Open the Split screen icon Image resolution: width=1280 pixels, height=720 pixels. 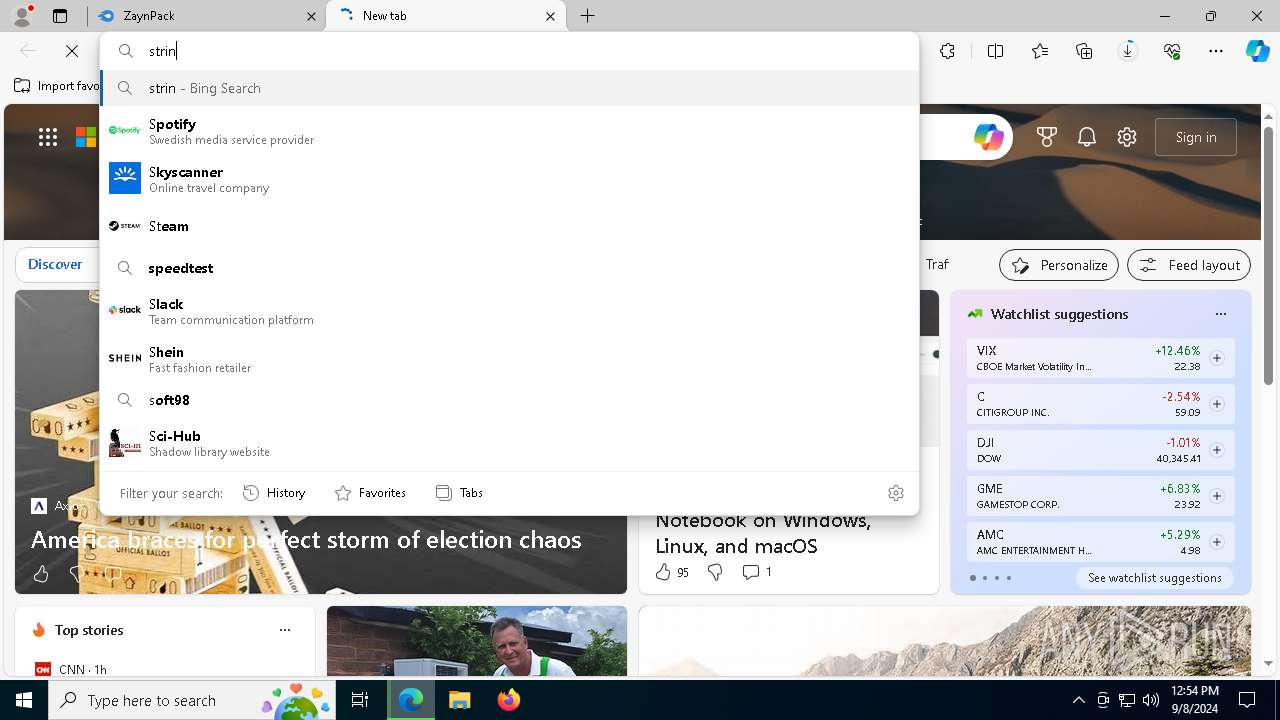click(x=995, y=51)
